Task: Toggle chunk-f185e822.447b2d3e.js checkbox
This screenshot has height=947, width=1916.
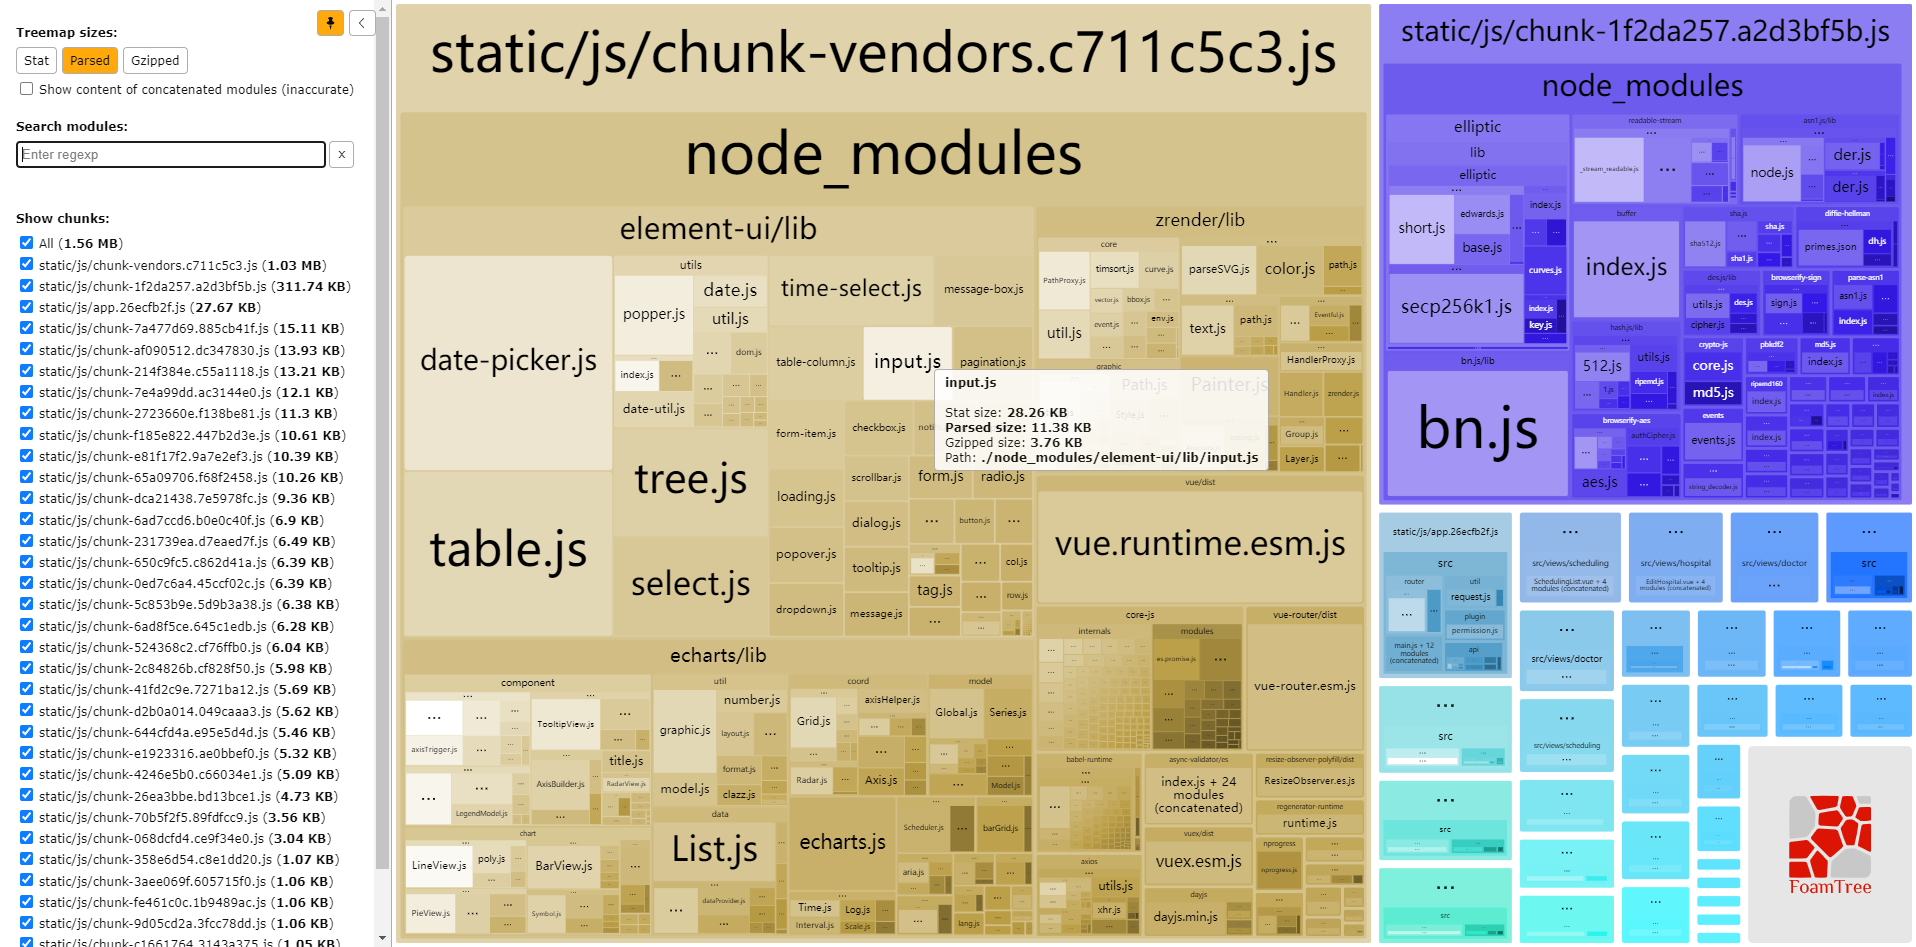Action: (27, 435)
